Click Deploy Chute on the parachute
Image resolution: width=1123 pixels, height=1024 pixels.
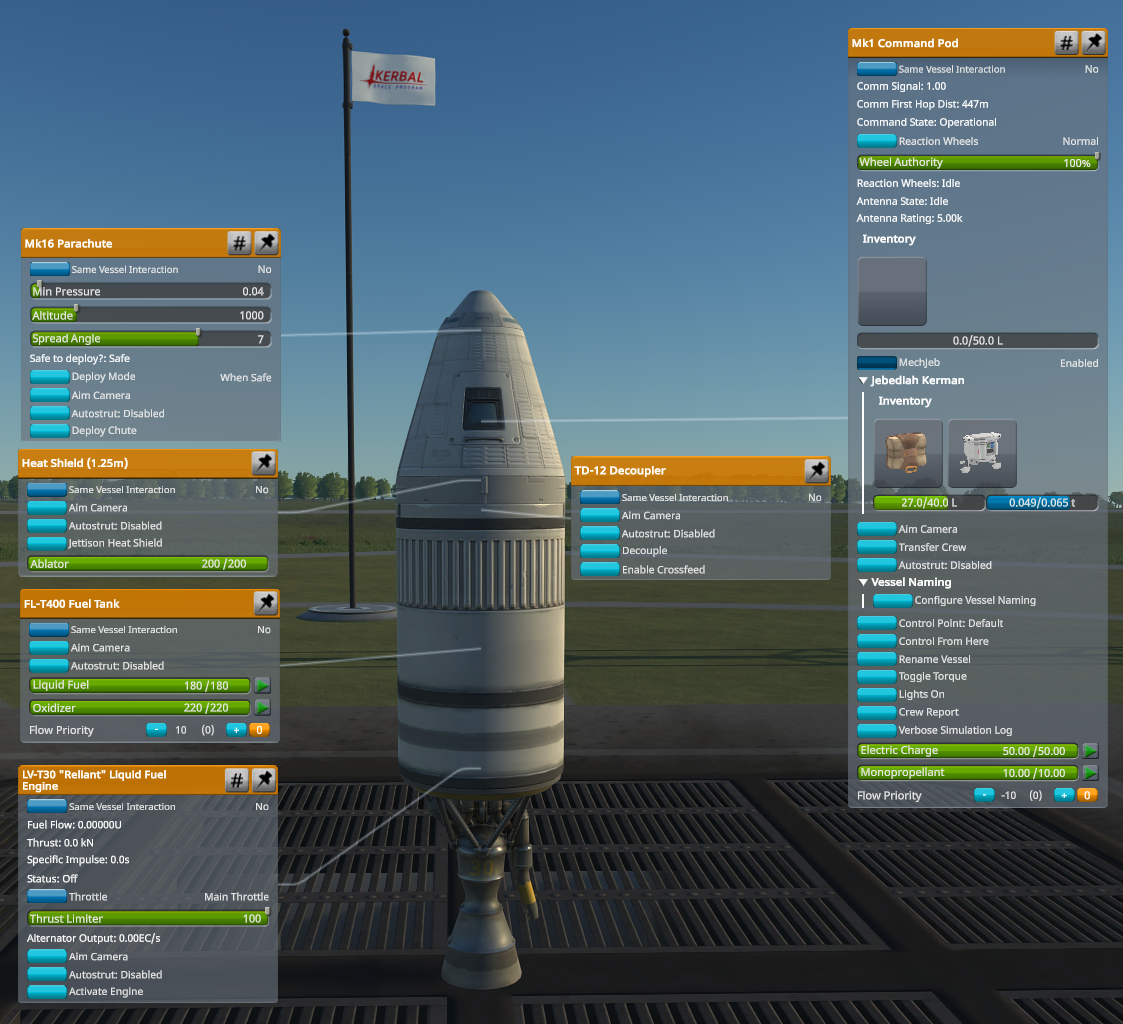(x=49, y=430)
